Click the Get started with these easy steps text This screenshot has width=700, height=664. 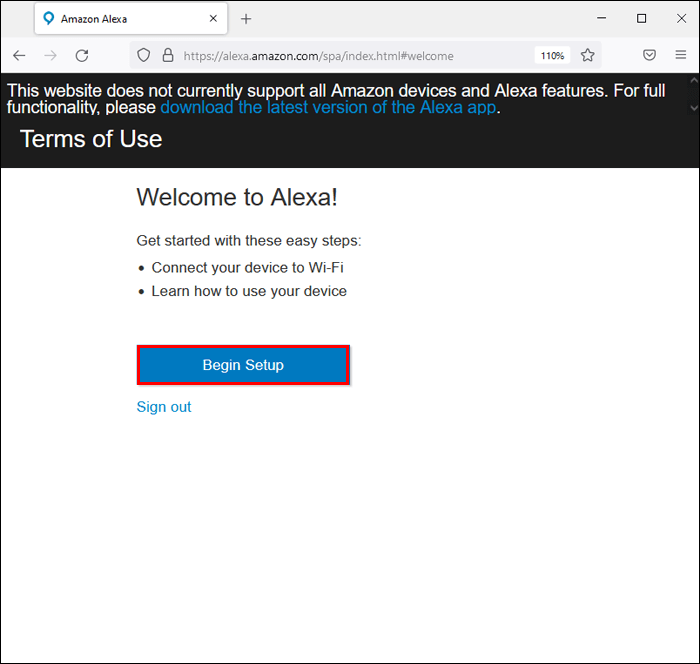pos(249,241)
